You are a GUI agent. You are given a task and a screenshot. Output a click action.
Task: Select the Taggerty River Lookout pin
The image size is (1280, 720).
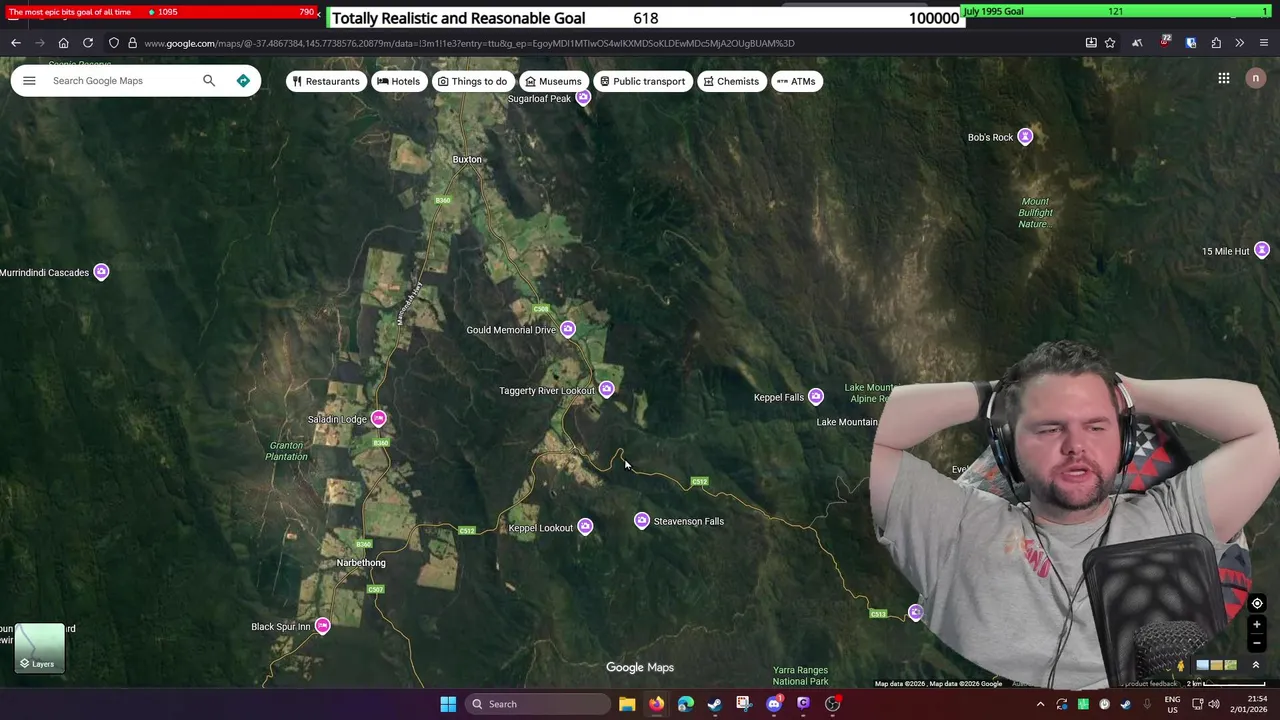(x=606, y=390)
